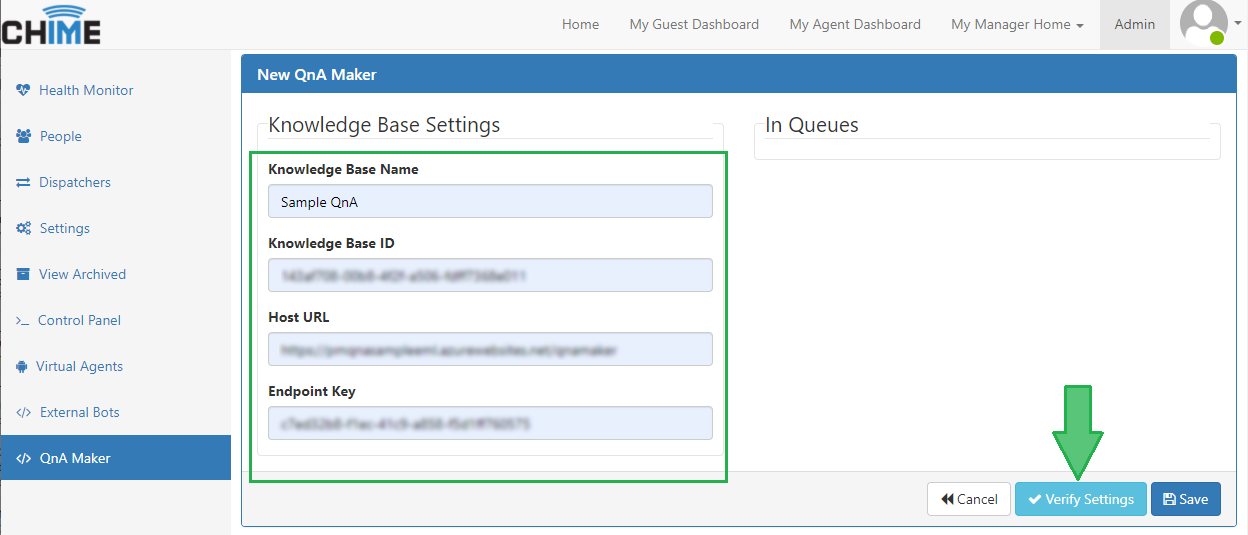Click the "Knowledge Base Settings" heading
This screenshot has height=535, width=1248.
coord(384,125)
